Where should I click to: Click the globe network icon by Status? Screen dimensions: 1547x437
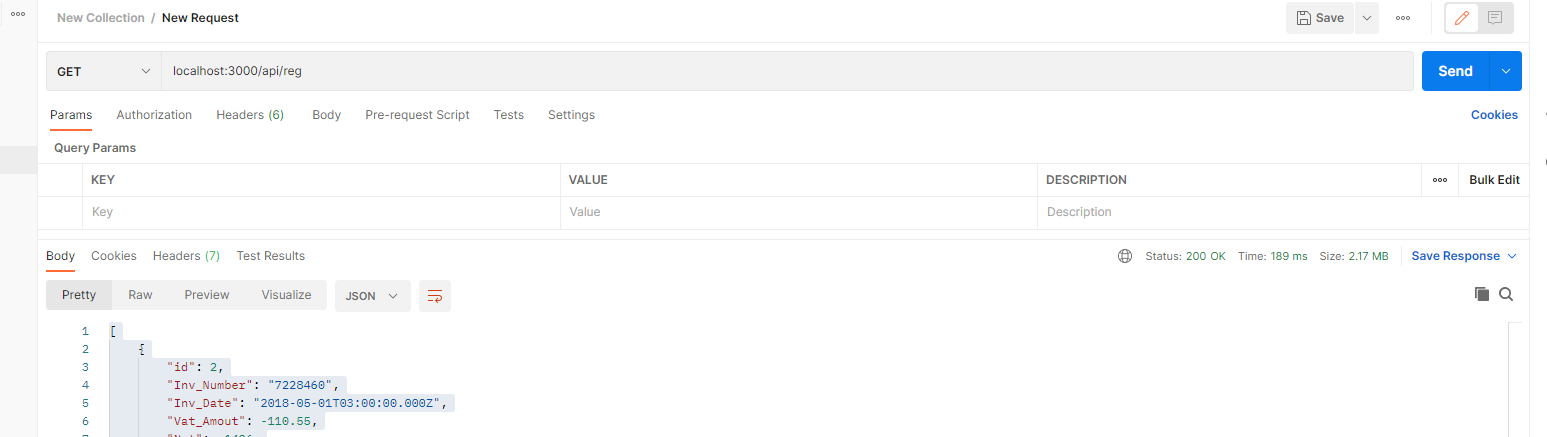[1125, 256]
